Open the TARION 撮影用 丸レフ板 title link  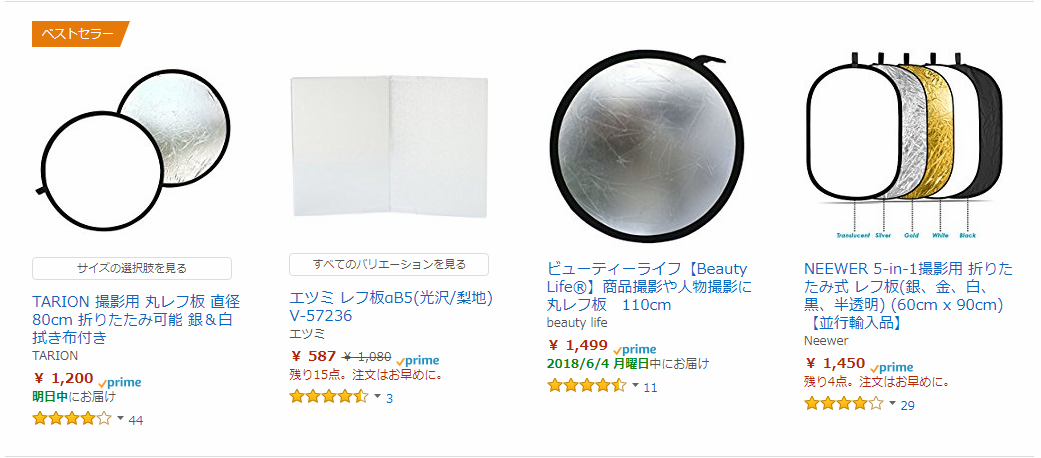coord(136,319)
